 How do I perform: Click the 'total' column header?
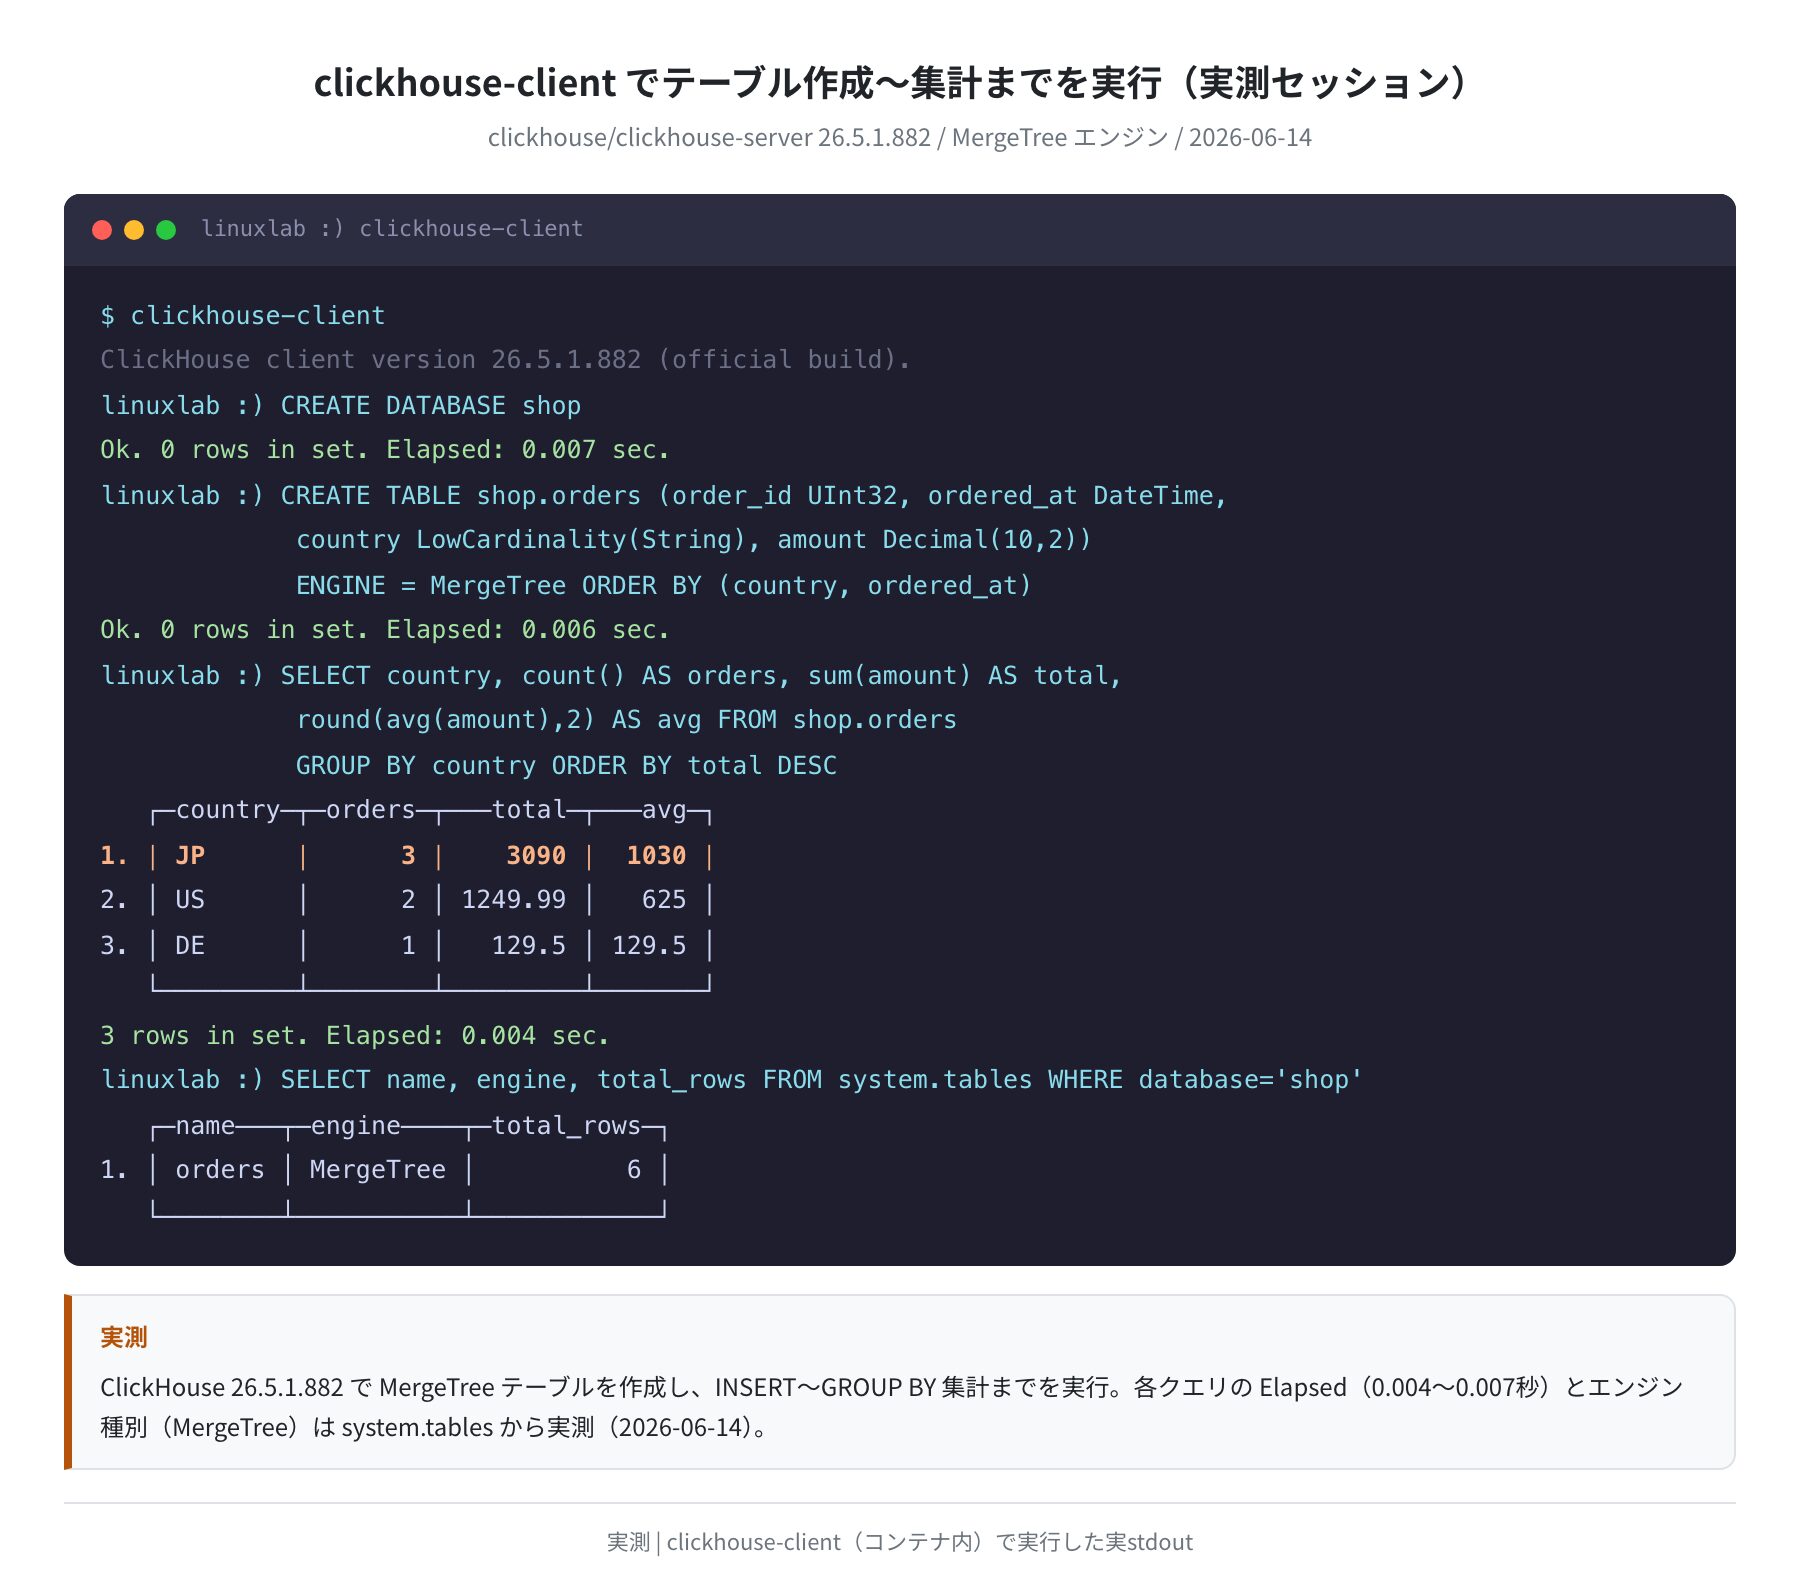coord(529,810)
